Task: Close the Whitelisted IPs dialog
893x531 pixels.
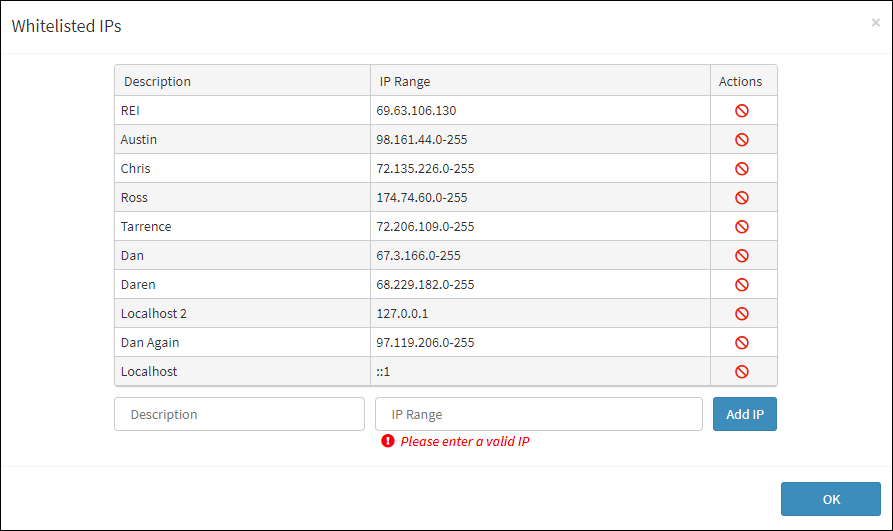Action: point(875,23)
